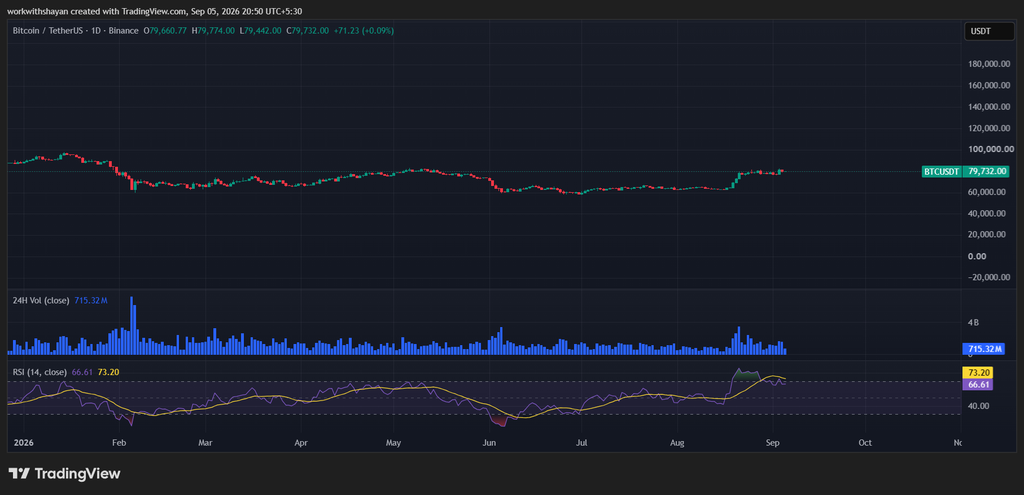The width and height of the screenshot is (1024, 495).
Task: Click the yellow 73.20 RSI axis tag
Action: coord(976,373)
